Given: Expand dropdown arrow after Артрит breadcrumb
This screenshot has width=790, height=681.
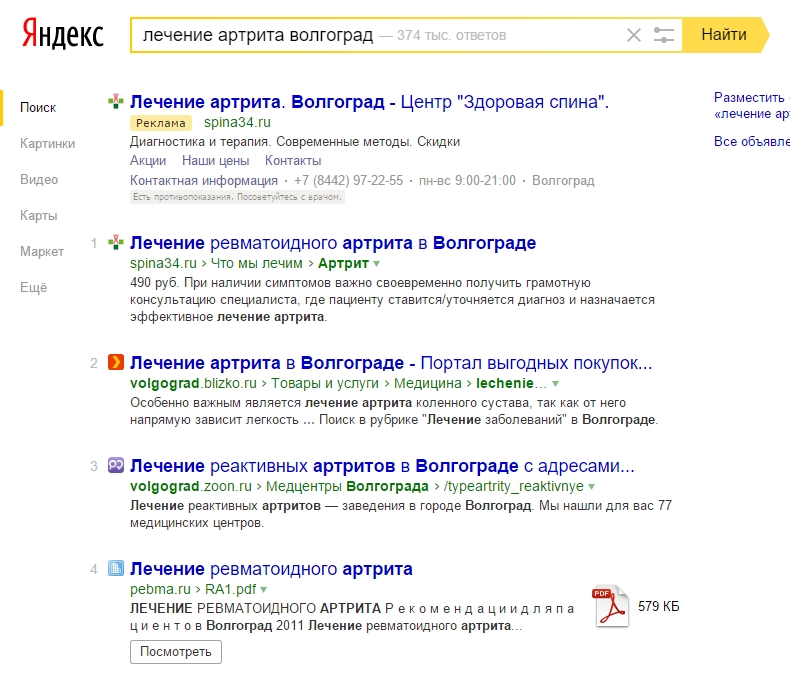Looking at the screenshot, I should coord(376,264).
